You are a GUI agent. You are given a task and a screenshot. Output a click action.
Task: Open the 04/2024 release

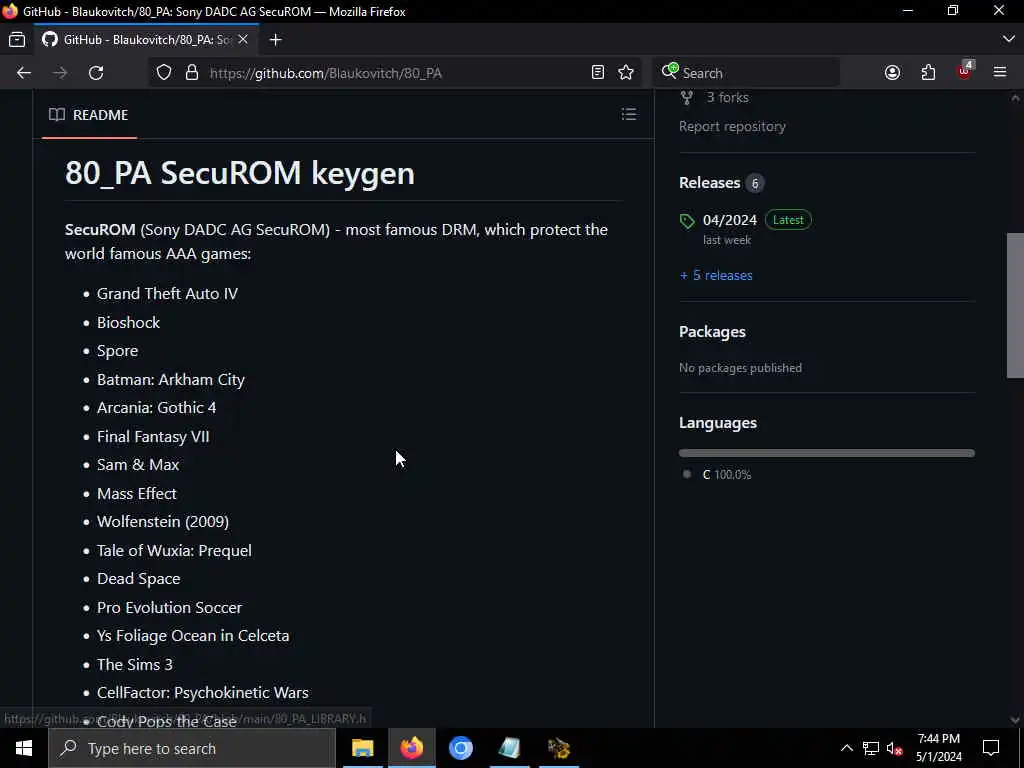pos(729,220)
